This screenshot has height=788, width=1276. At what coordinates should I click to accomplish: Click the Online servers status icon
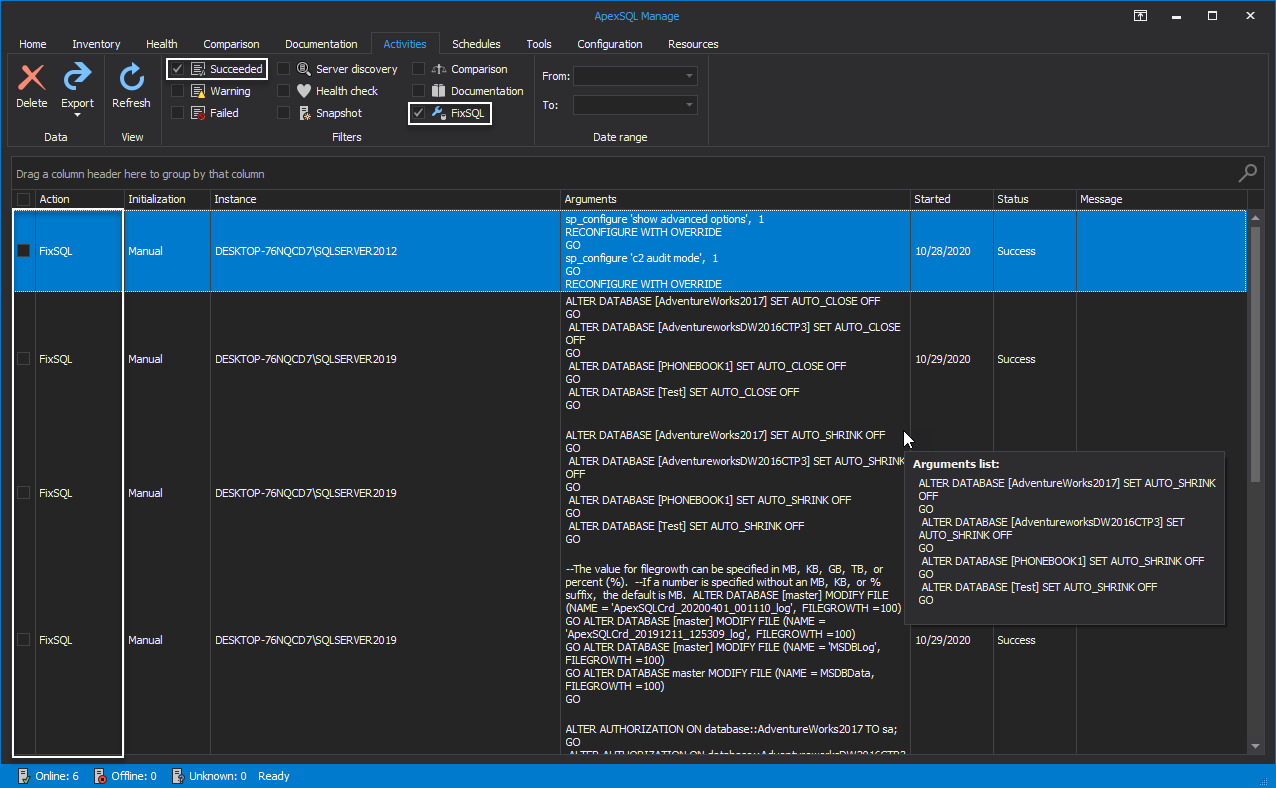(x=23, y=776)
